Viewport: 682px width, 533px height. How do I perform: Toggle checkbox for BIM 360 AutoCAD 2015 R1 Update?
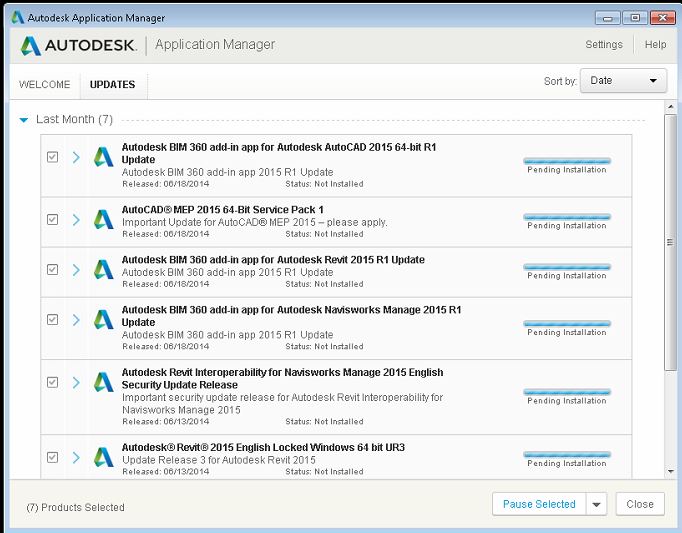pyautogui.click(x=53, y=157)
